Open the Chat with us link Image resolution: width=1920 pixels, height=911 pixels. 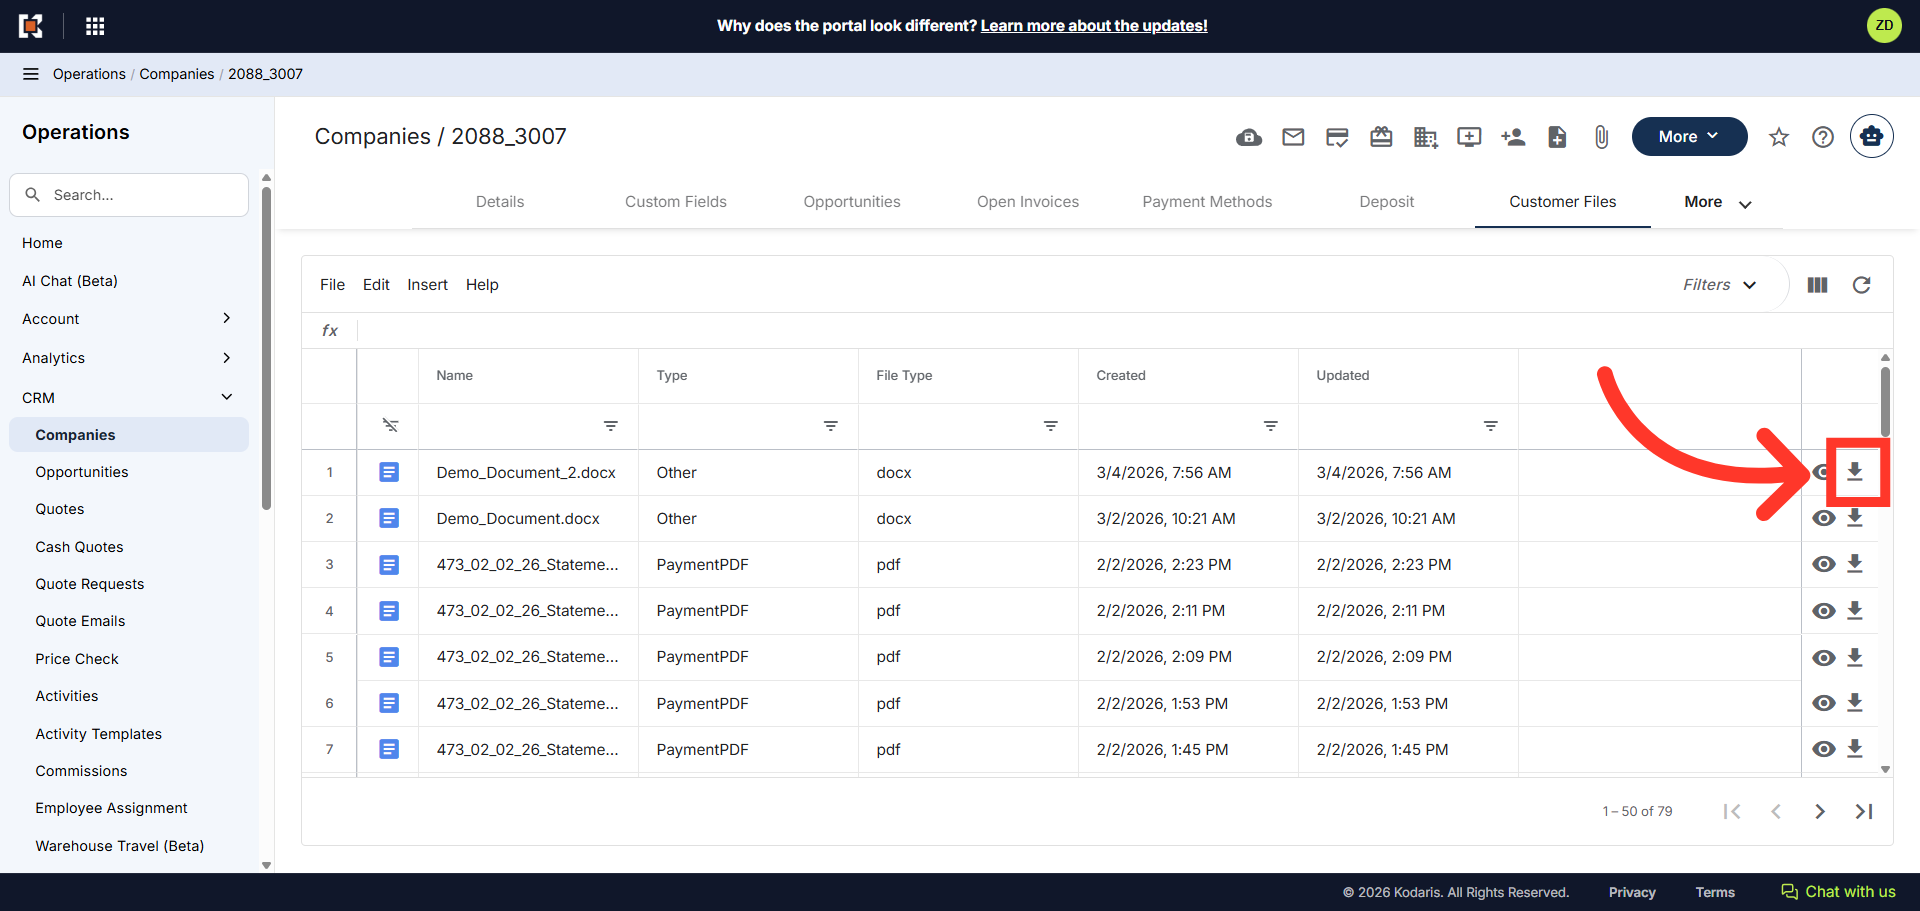coord(1838,892)
